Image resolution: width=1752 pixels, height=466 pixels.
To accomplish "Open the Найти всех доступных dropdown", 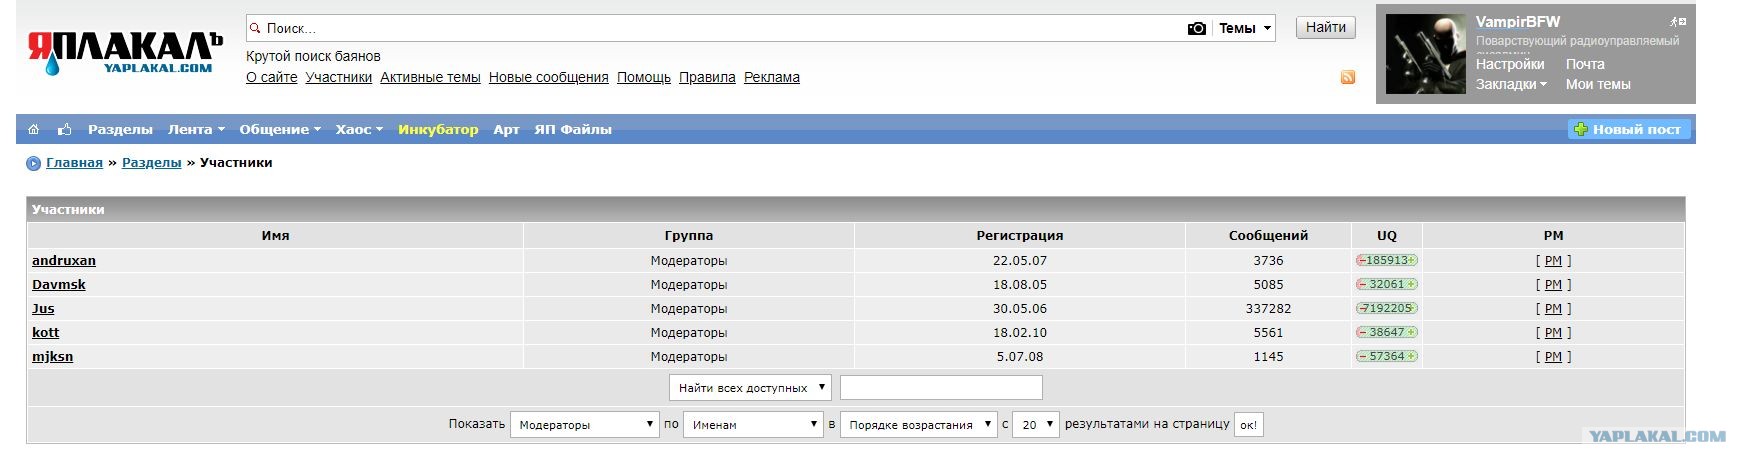I will 750,388.
